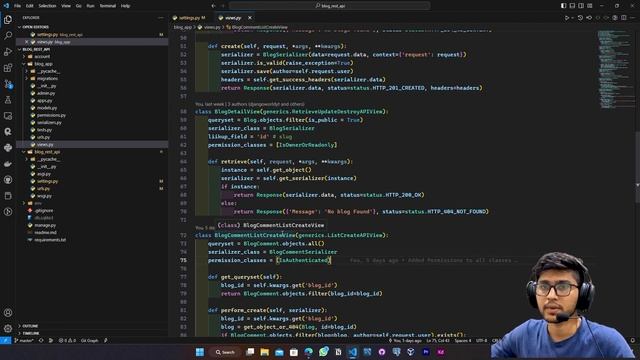
Task: Open Visual Studio Code from the taskbar
Action: pyautogui.click(x=353, y=352)
